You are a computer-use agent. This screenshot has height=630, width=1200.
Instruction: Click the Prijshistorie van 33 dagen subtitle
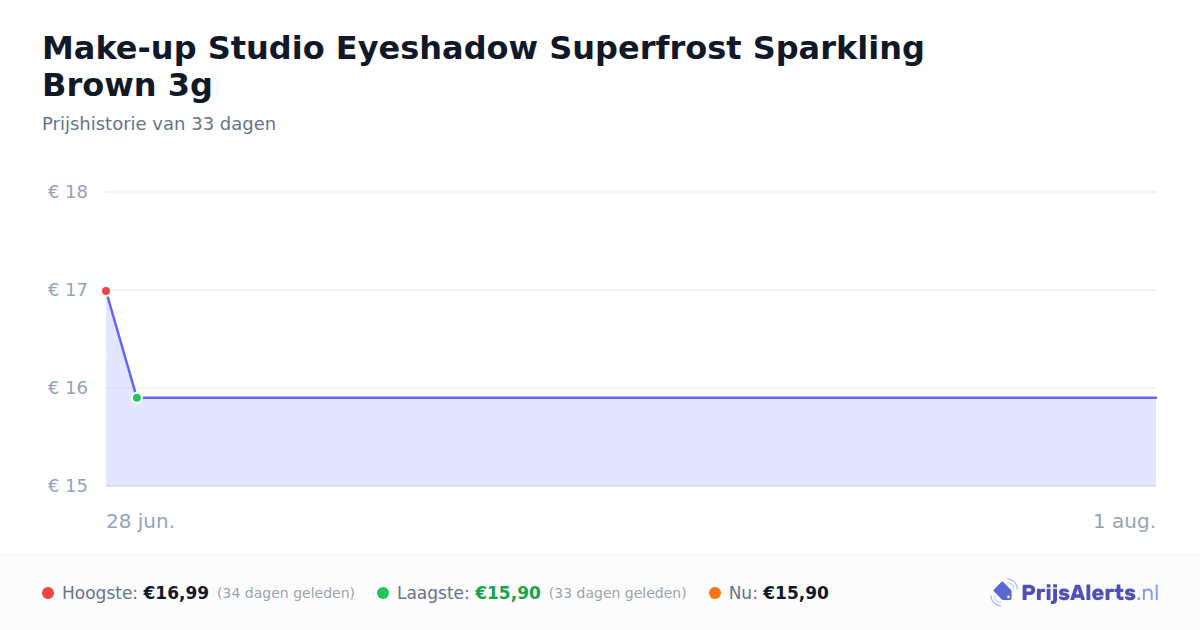pyautogui.click(x=159, y=124)
